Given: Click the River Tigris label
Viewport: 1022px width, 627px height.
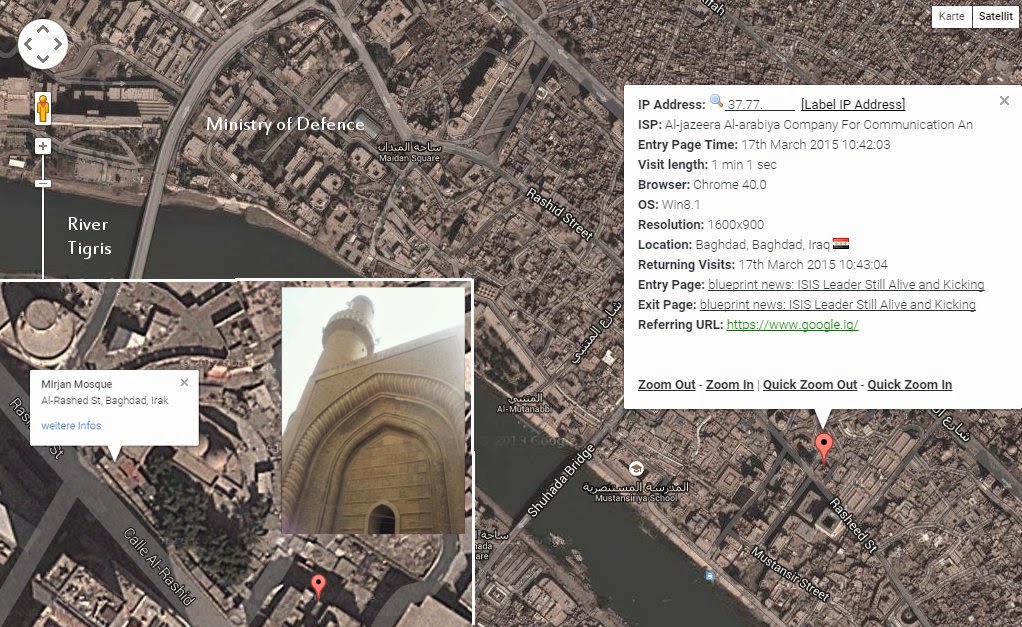Looking at the screenshot, I should [89, 236].
